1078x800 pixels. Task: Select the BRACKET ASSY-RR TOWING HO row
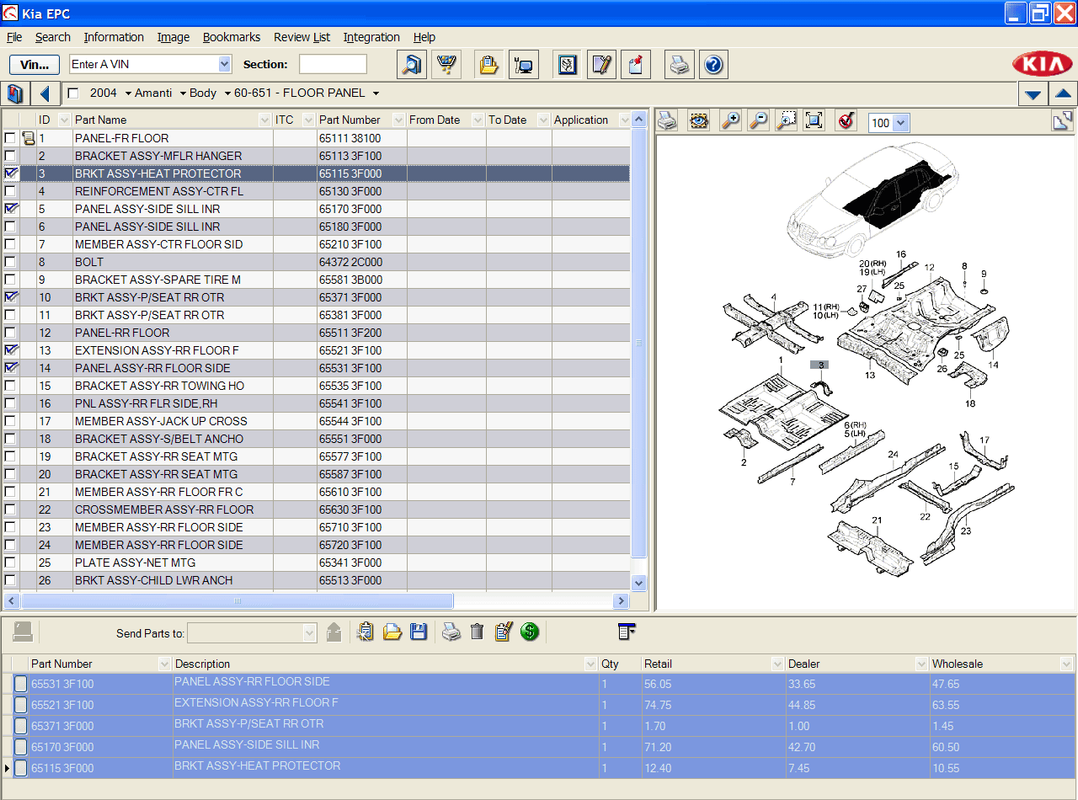tap(316, 386)
